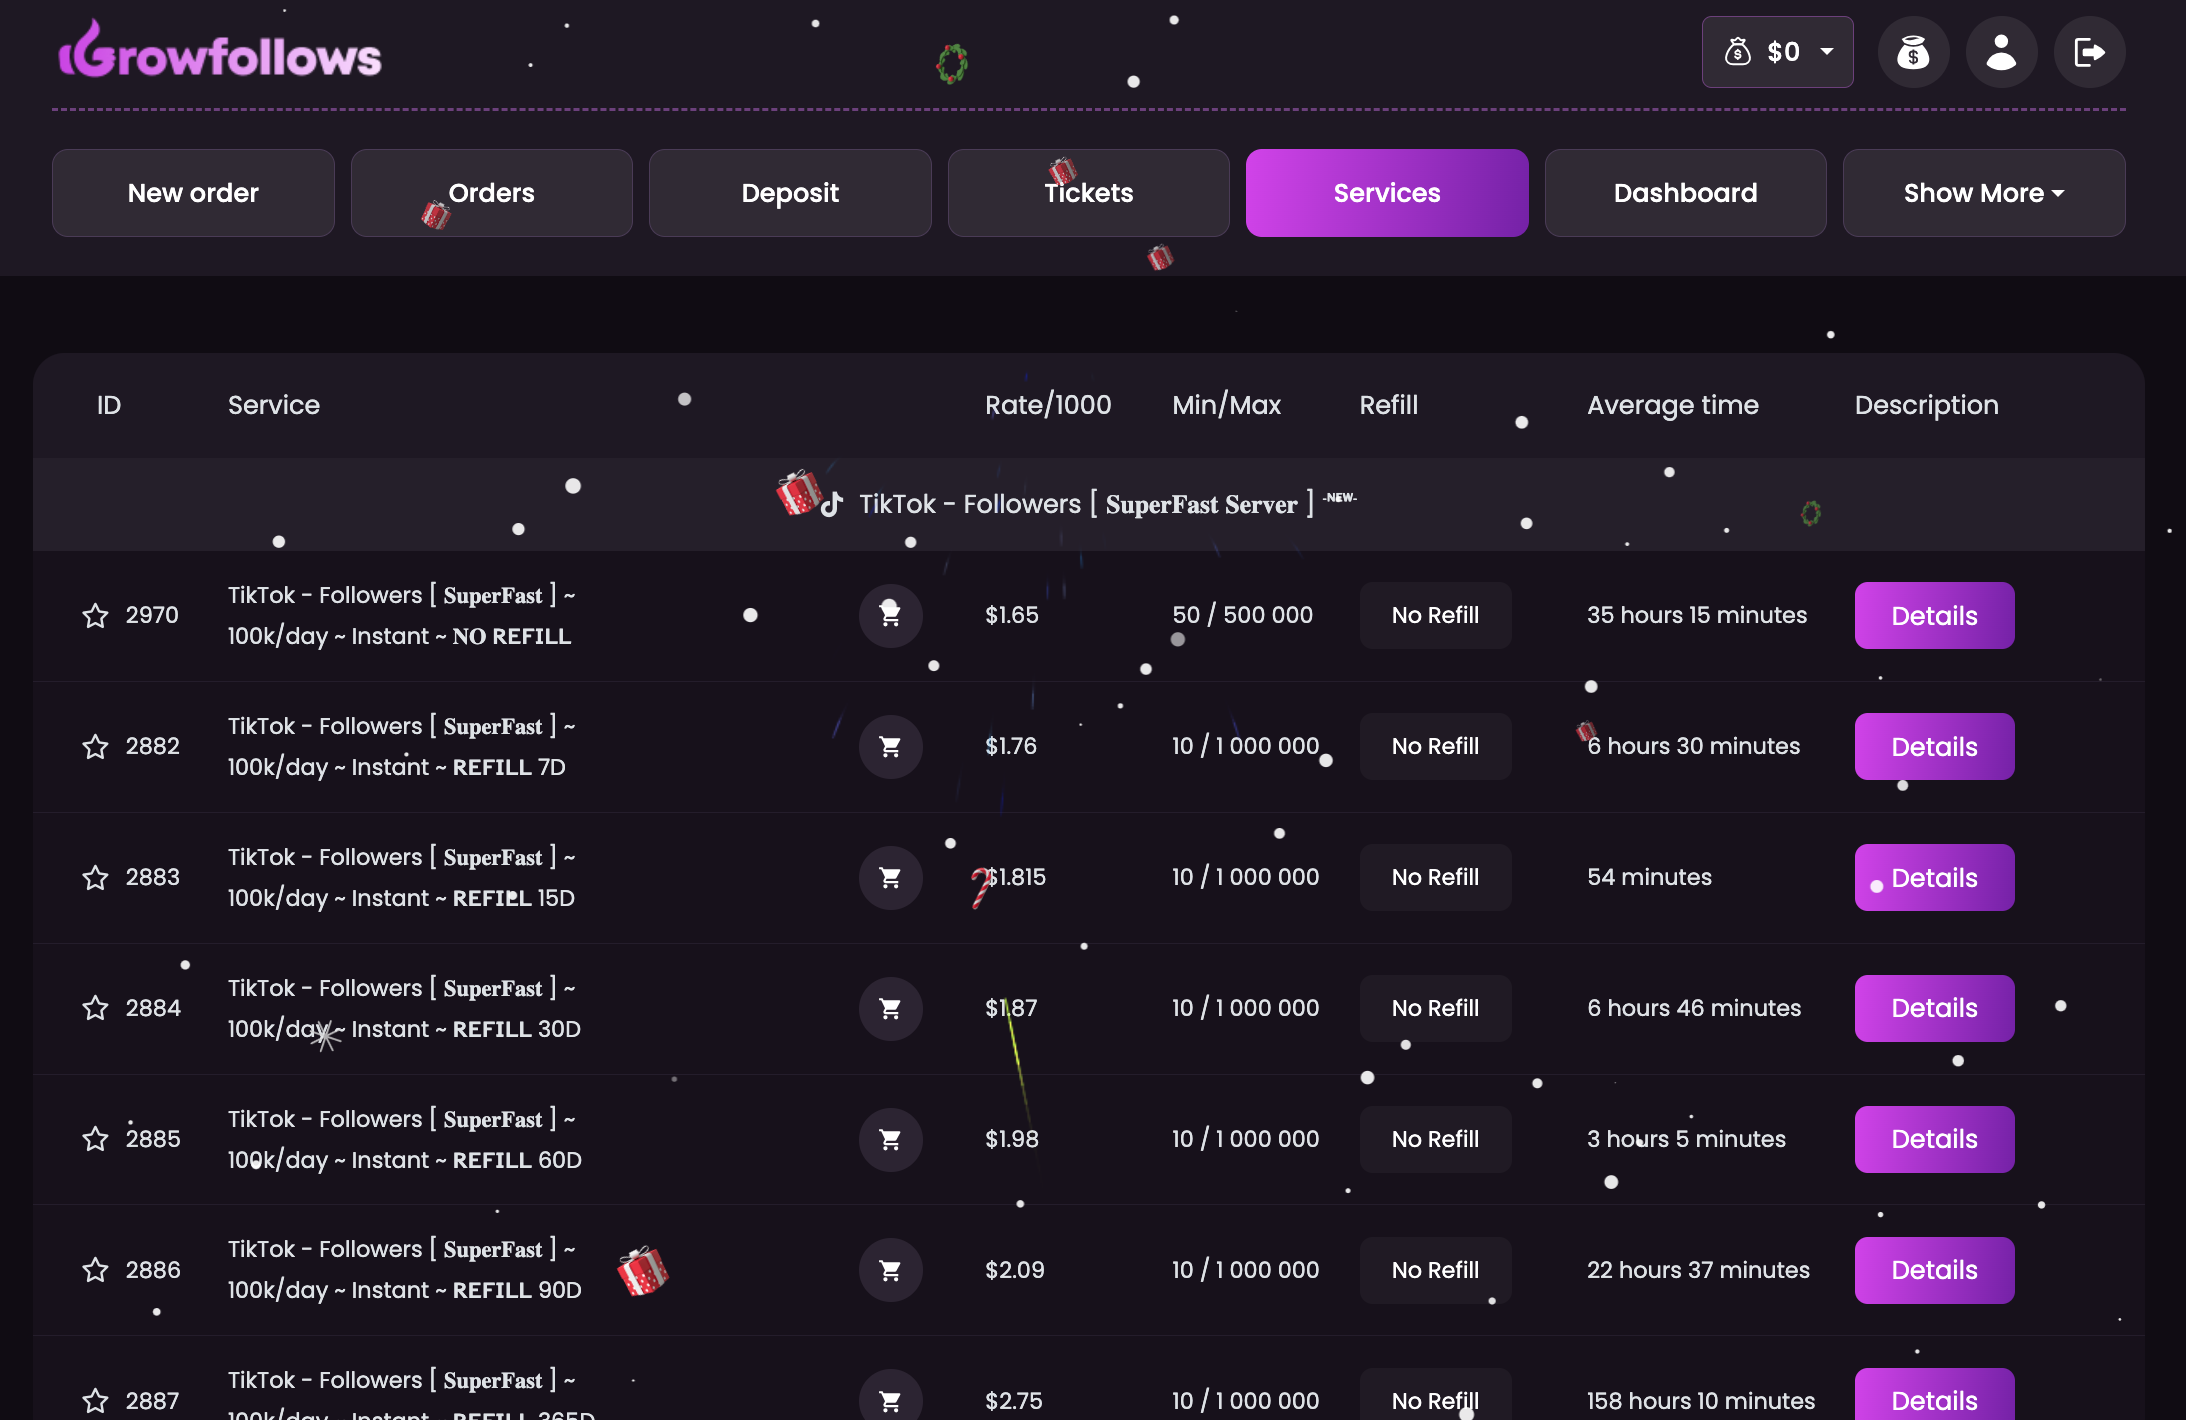Viewport: 2186px width, 1420px height.
Task: Click the 35 hours 15 minutes value
Action: (x=1696, y=615)
